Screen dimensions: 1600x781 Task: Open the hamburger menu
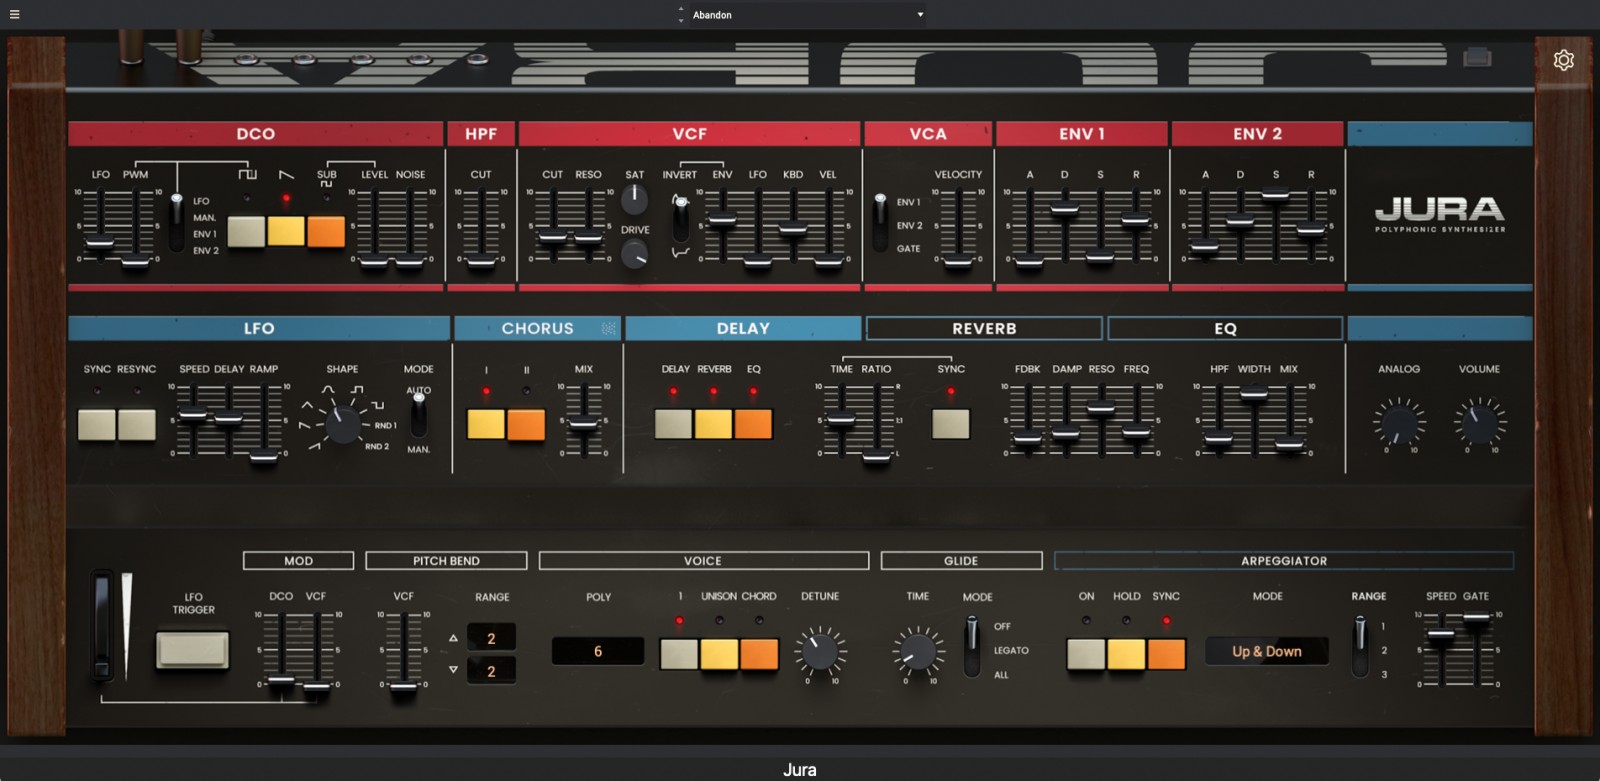pos(14,15)
